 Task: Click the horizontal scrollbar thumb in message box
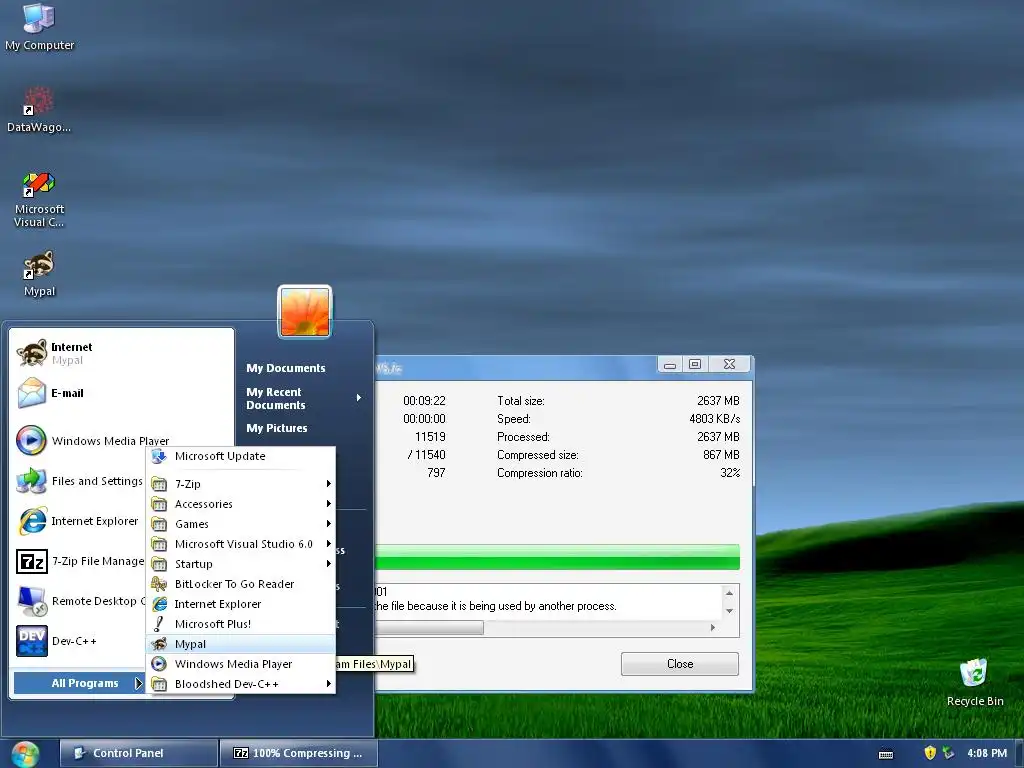[429, 628]
